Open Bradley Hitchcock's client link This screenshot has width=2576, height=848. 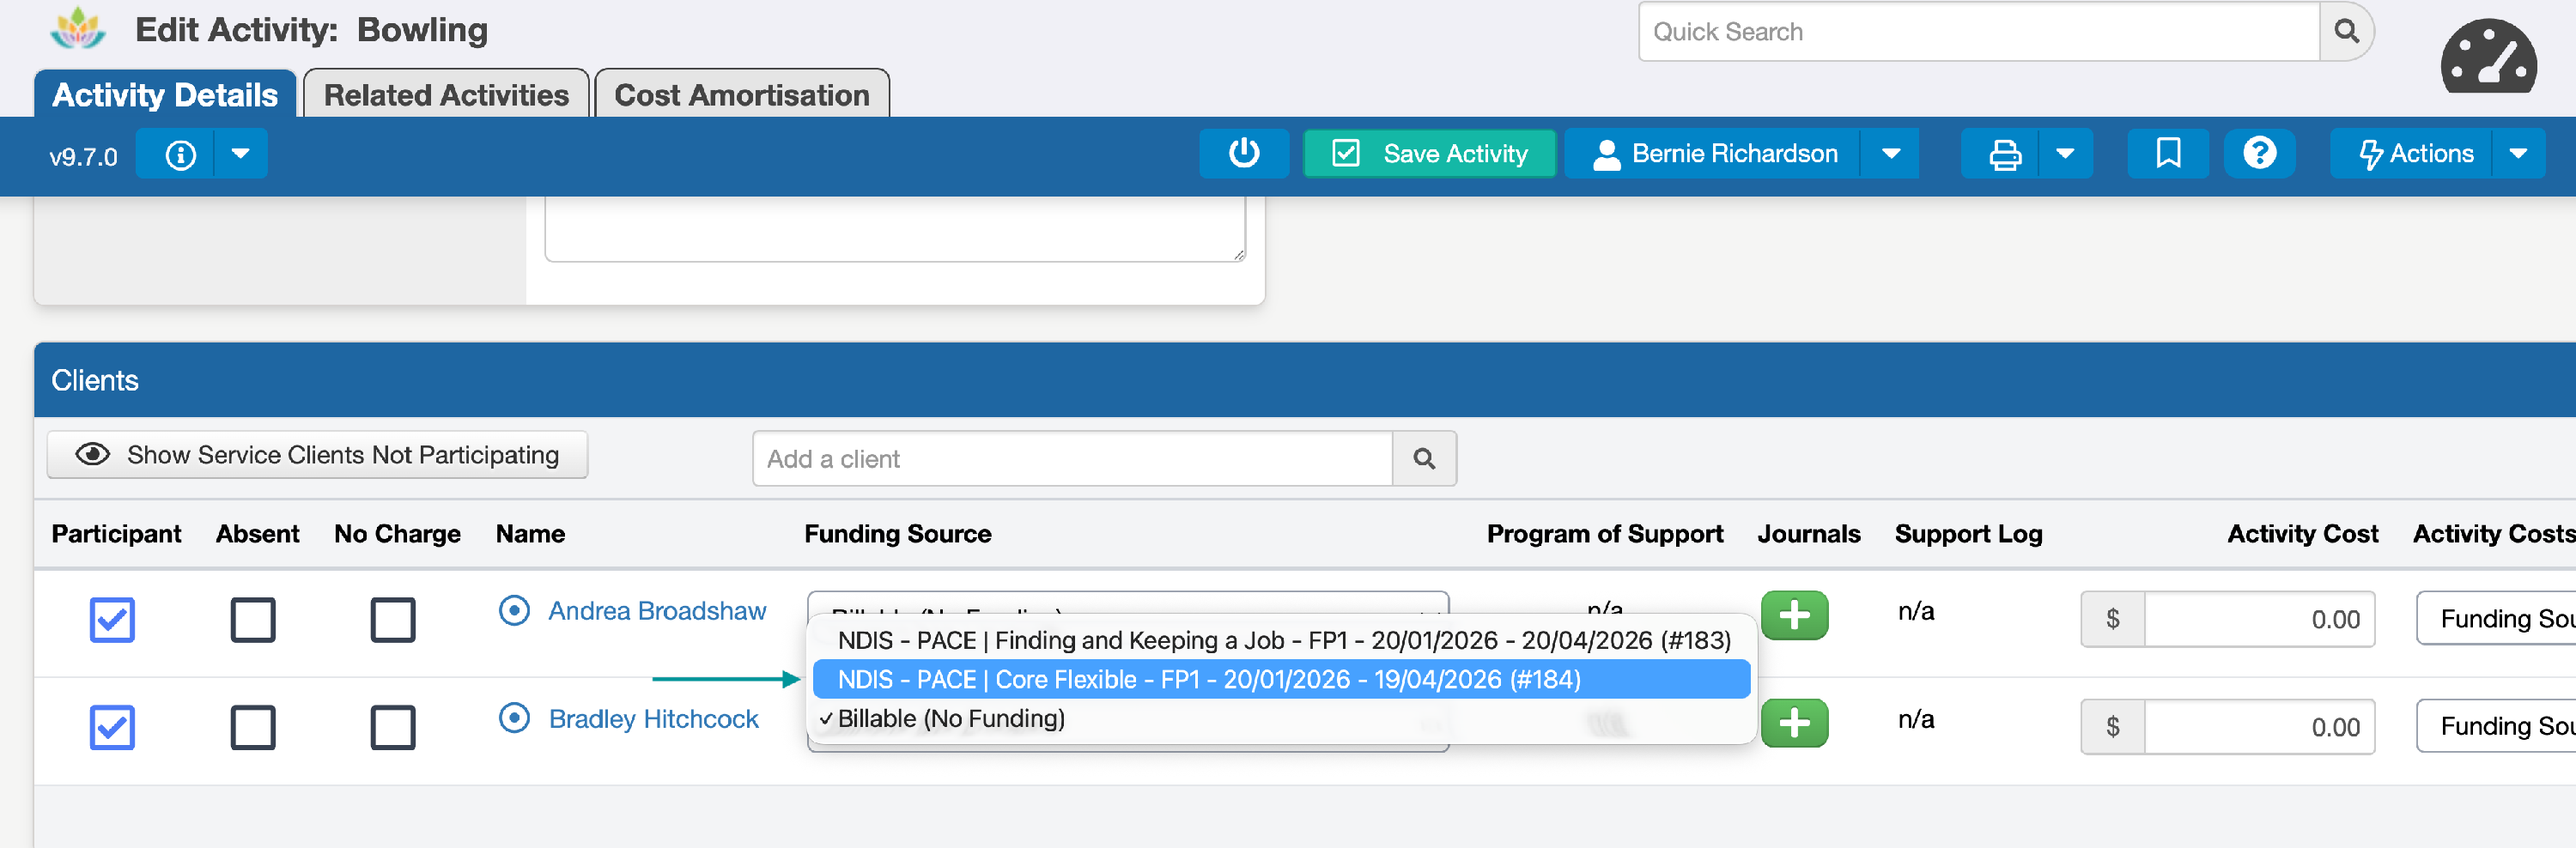pos(653,719)
